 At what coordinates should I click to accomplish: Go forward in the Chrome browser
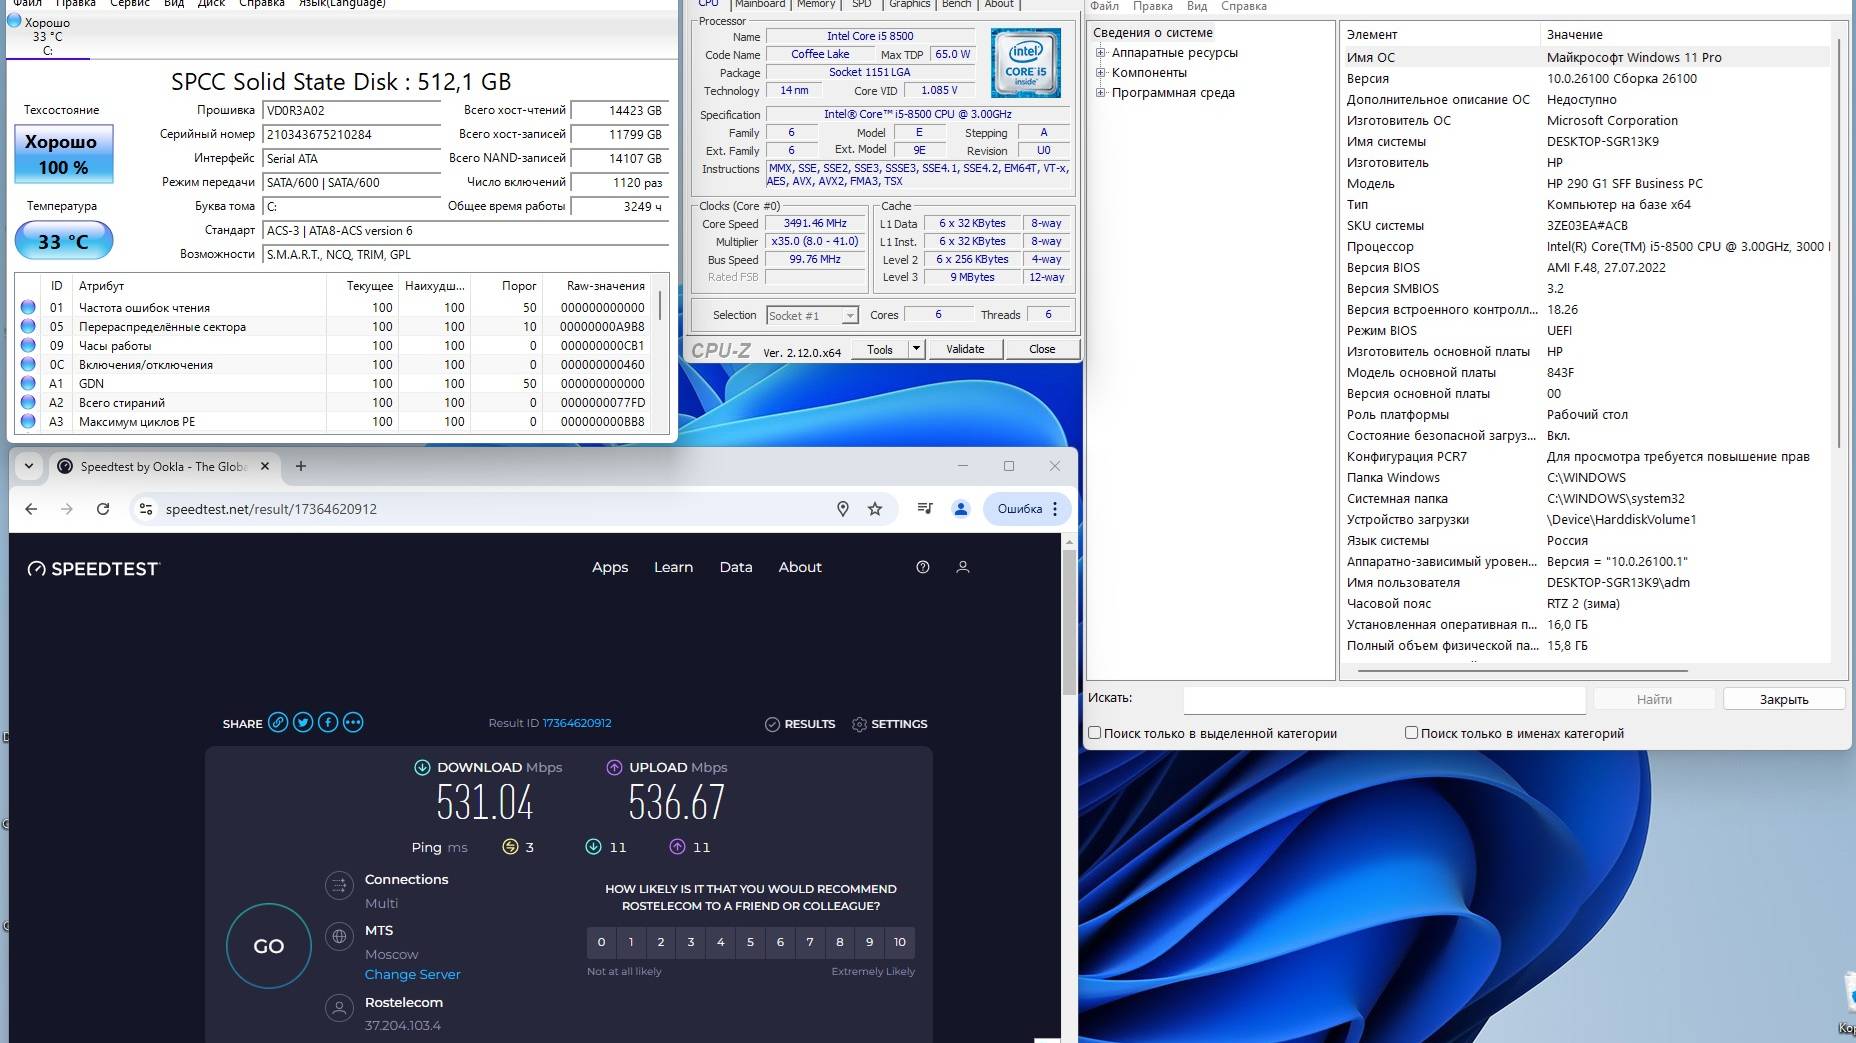(x=67, y=509)
